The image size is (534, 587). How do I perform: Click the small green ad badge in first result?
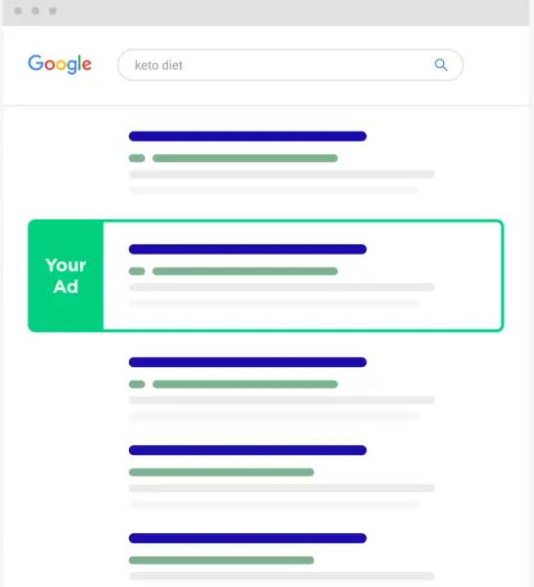[x=137, y=158]
